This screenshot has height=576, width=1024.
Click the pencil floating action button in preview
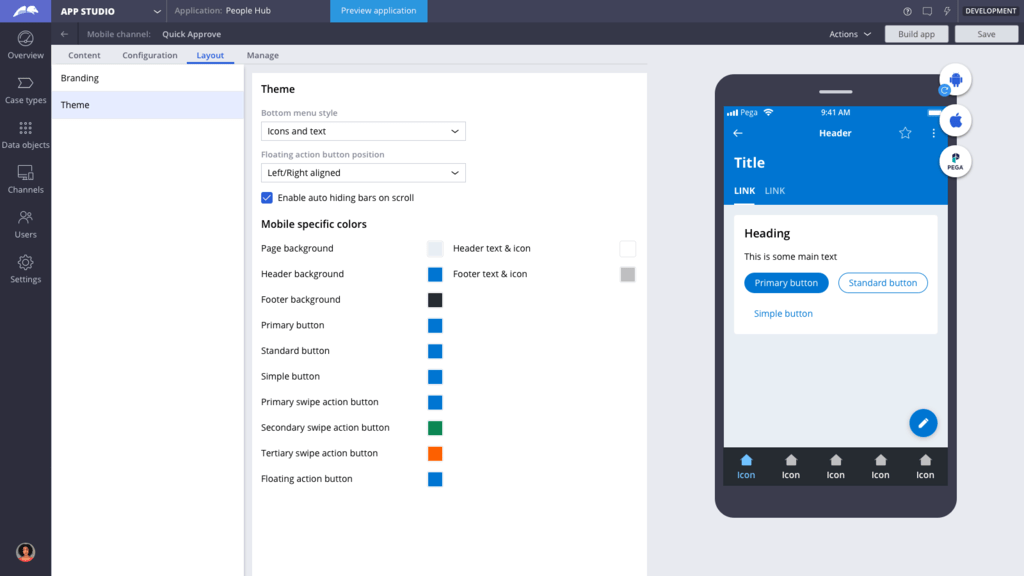click(922, 422)
